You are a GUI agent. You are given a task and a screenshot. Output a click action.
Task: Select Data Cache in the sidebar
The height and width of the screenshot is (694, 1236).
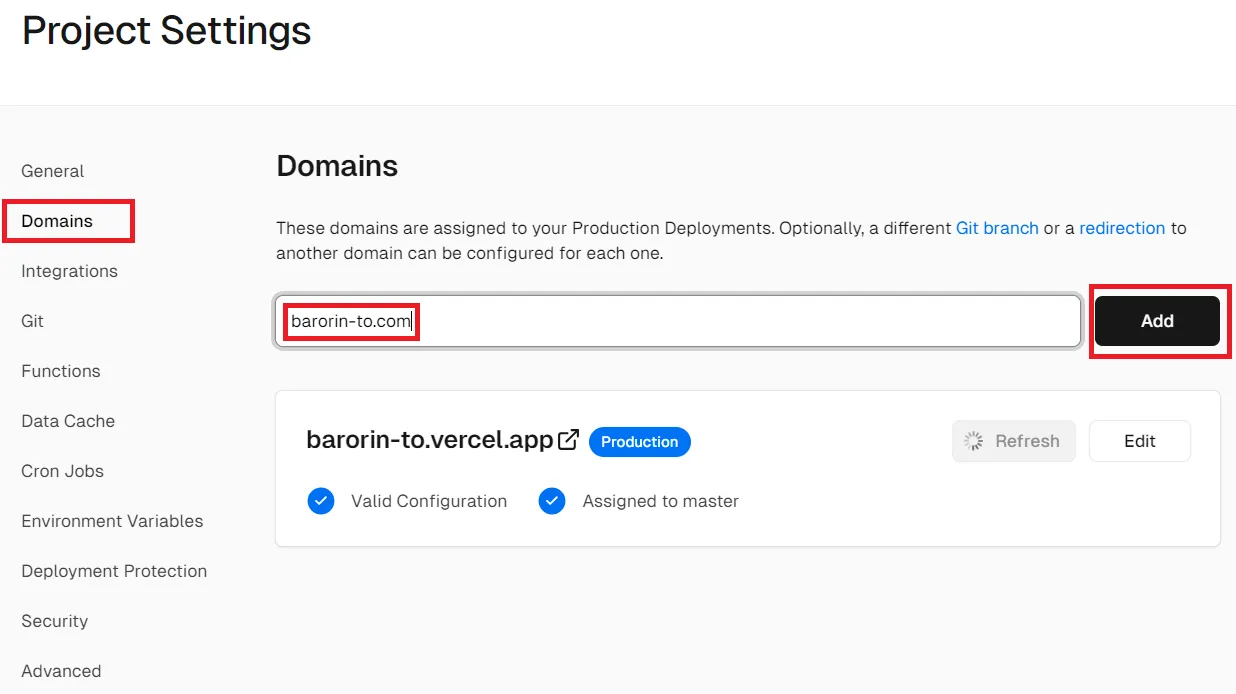click(67, 421)
